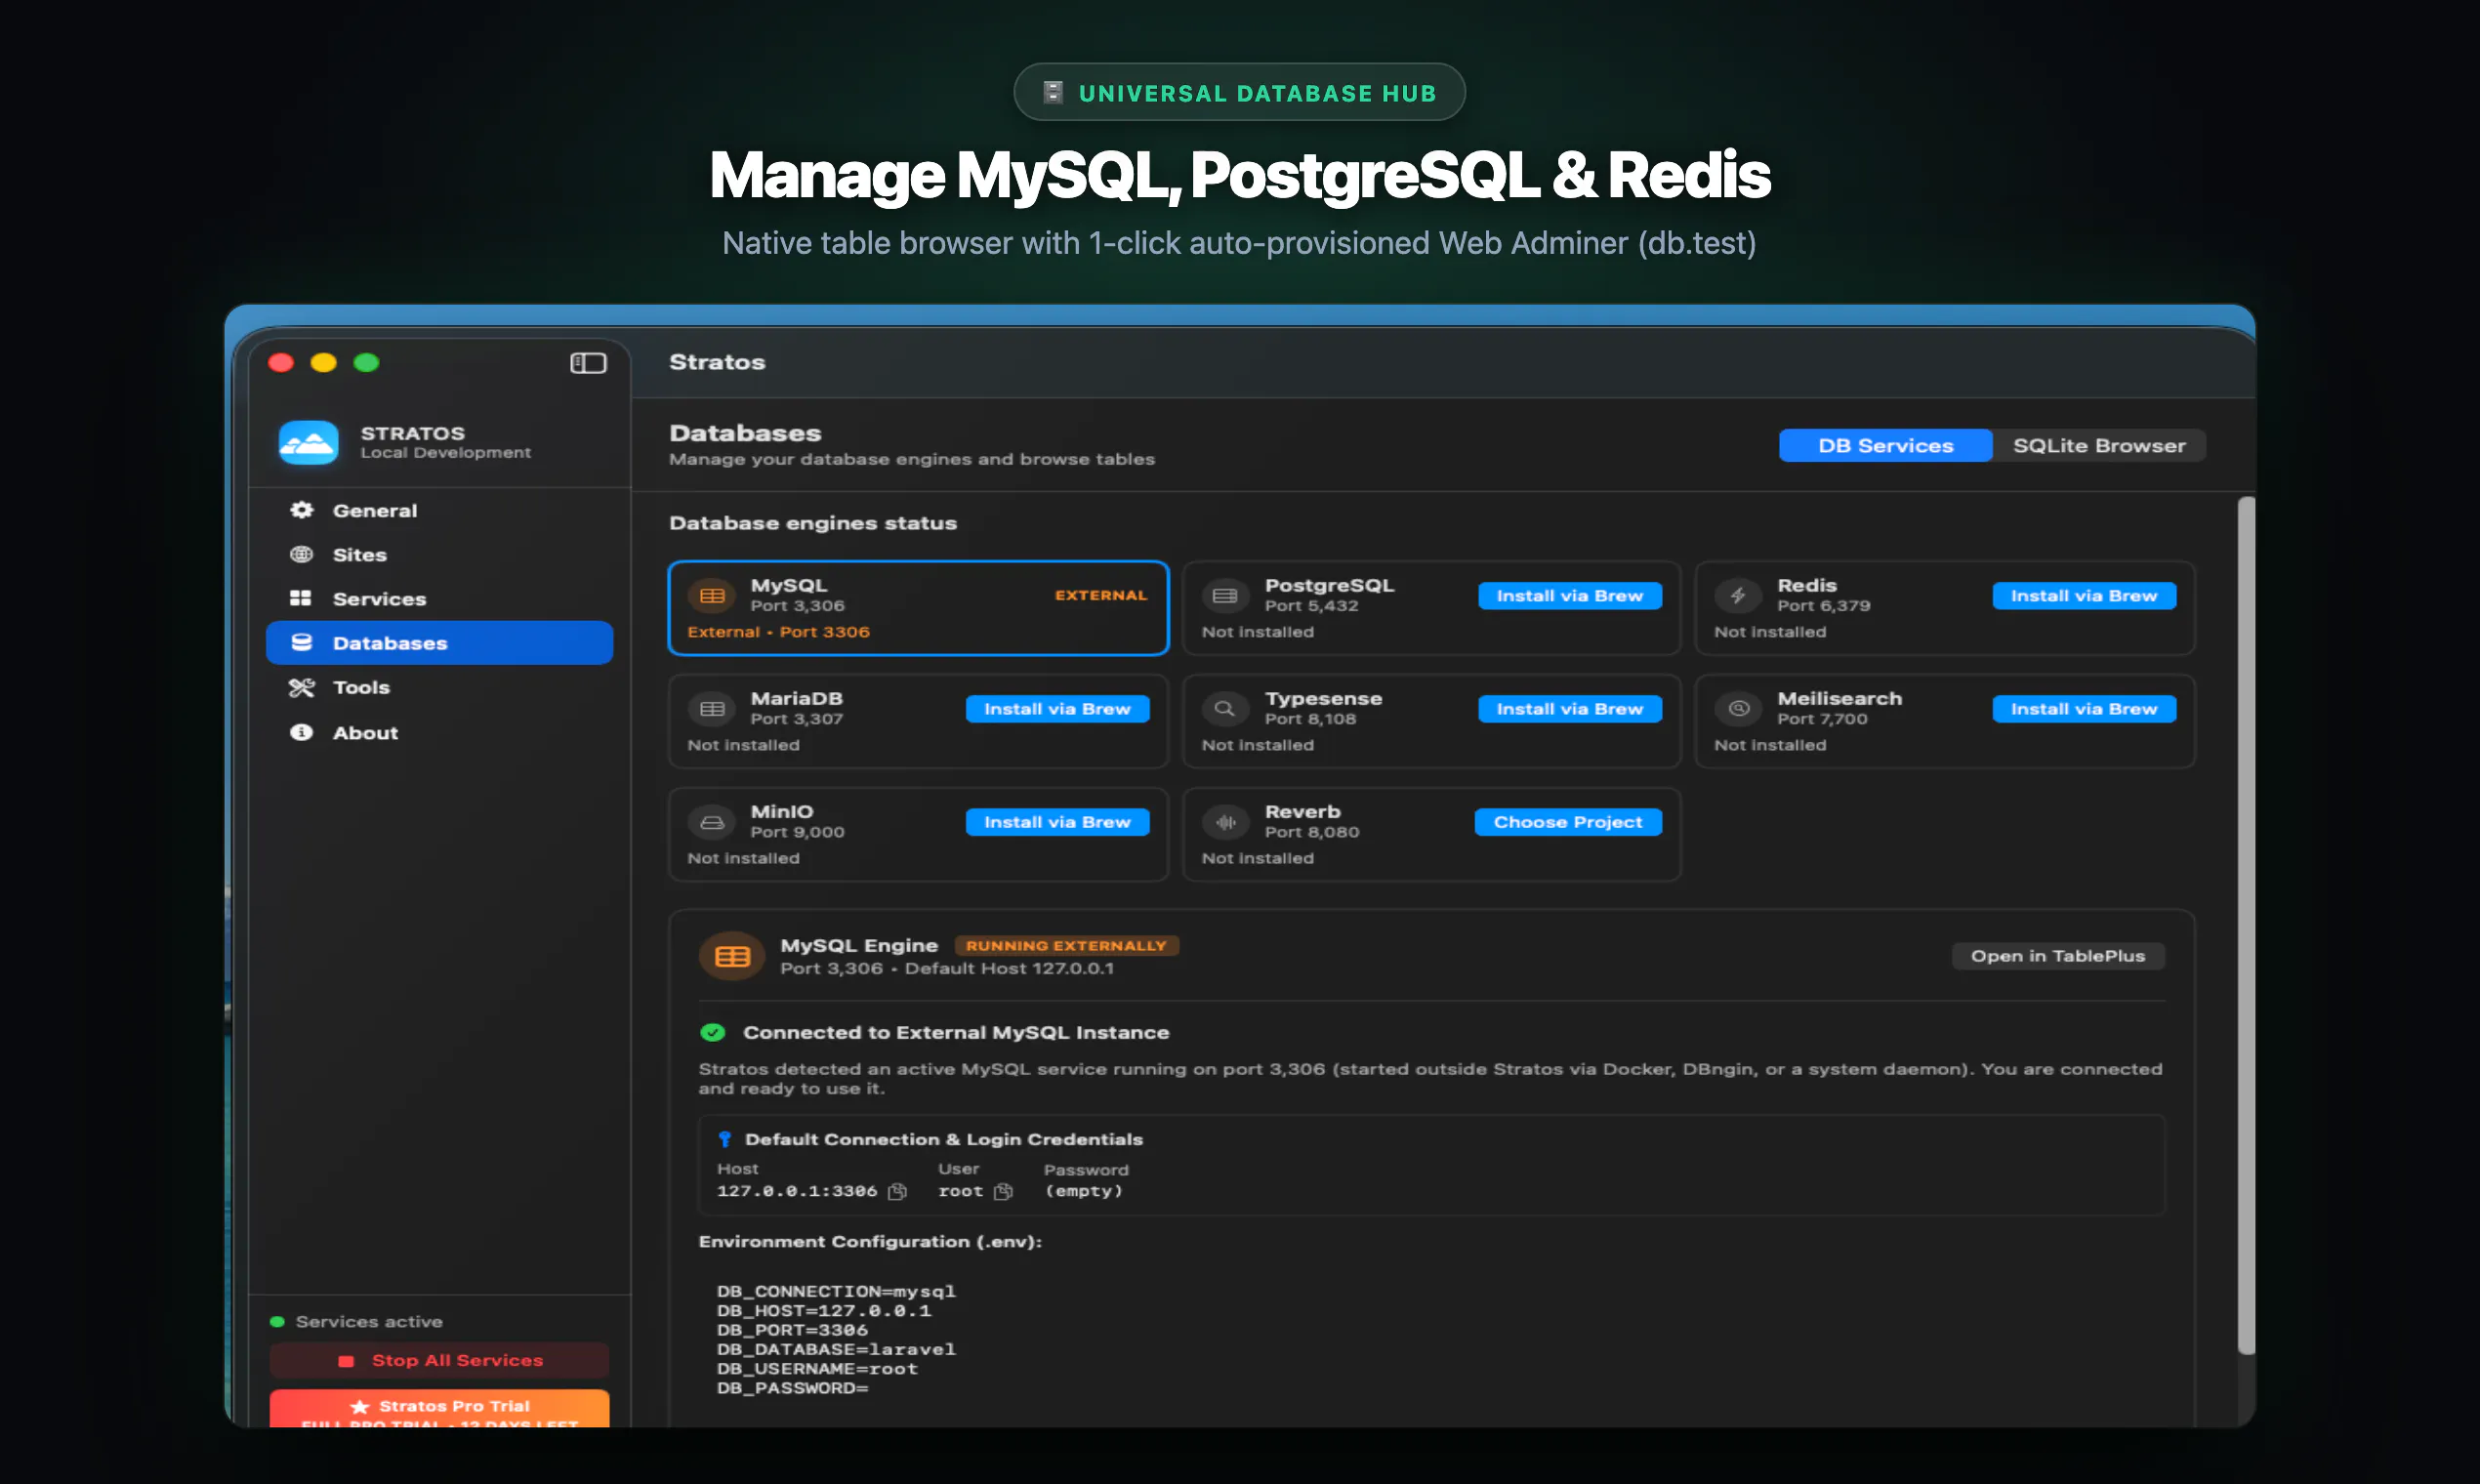Click the General gear icon
2480x1484 pixels.
click(301, 510)
